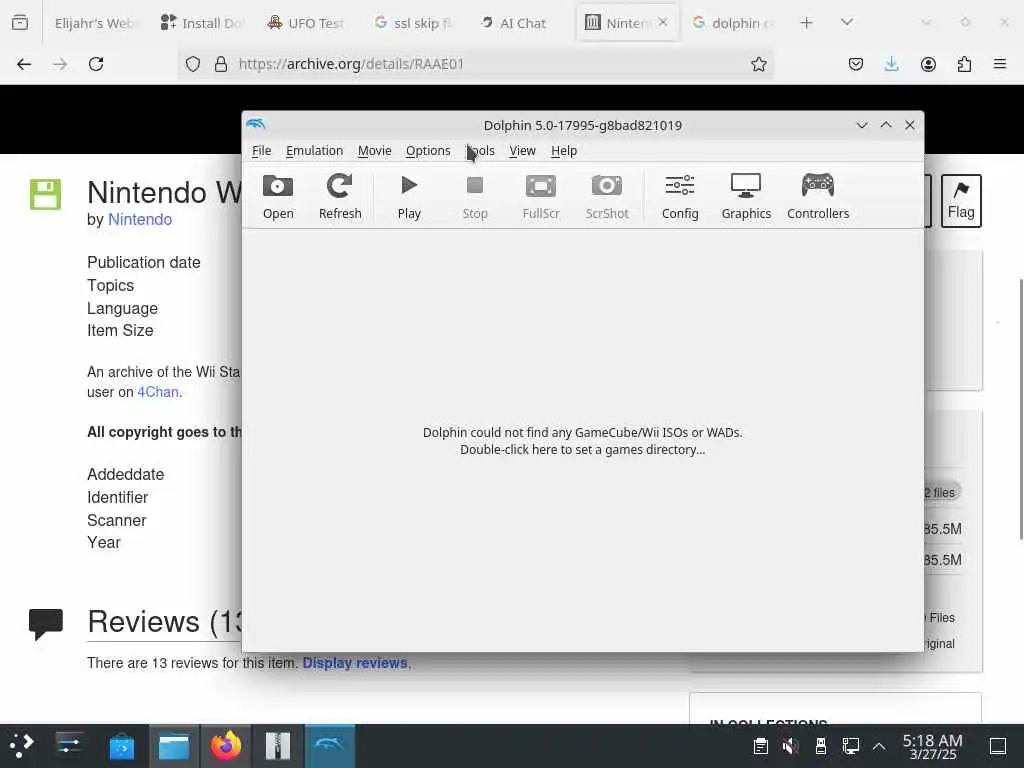Screen dimensions: 1024x768
Task: Open the Options menu
Action: coord(428,151)
